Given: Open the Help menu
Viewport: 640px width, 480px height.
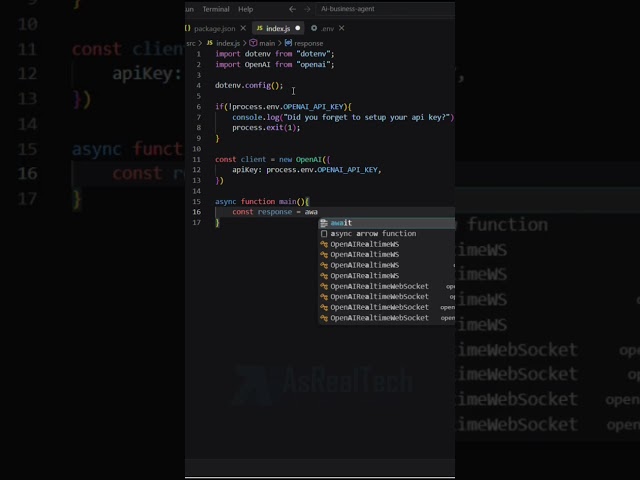Looking at the screenshot, I should [x=245, y=9].
